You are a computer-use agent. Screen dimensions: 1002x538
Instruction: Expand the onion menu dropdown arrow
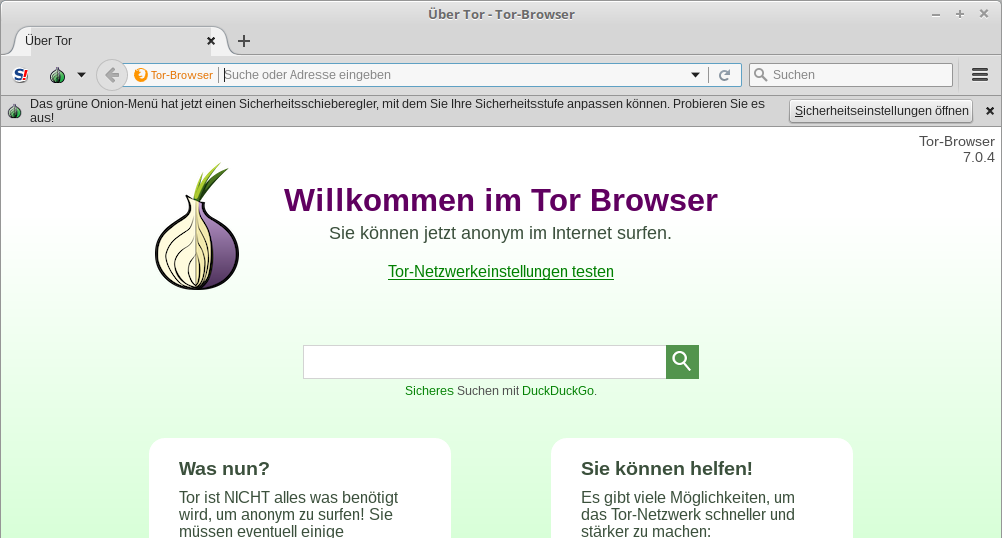81,75
